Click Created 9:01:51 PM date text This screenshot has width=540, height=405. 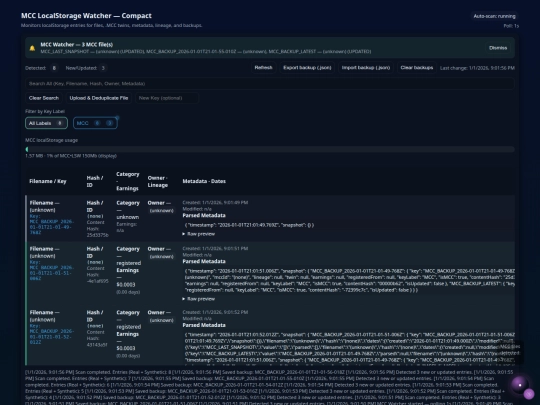pos(215,248)
